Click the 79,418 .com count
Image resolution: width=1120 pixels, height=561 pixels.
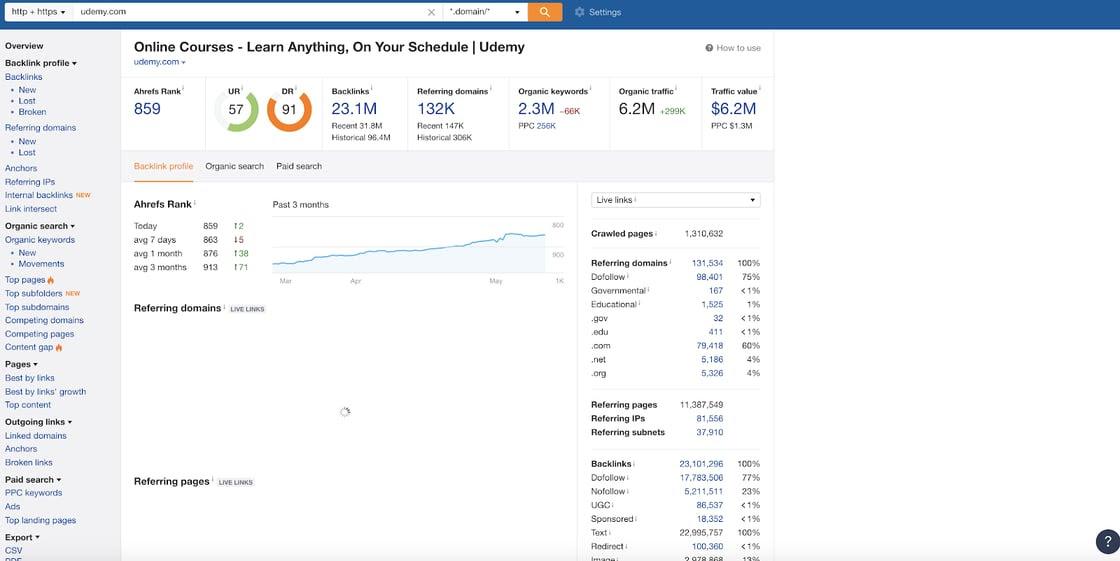pos(709,346)
